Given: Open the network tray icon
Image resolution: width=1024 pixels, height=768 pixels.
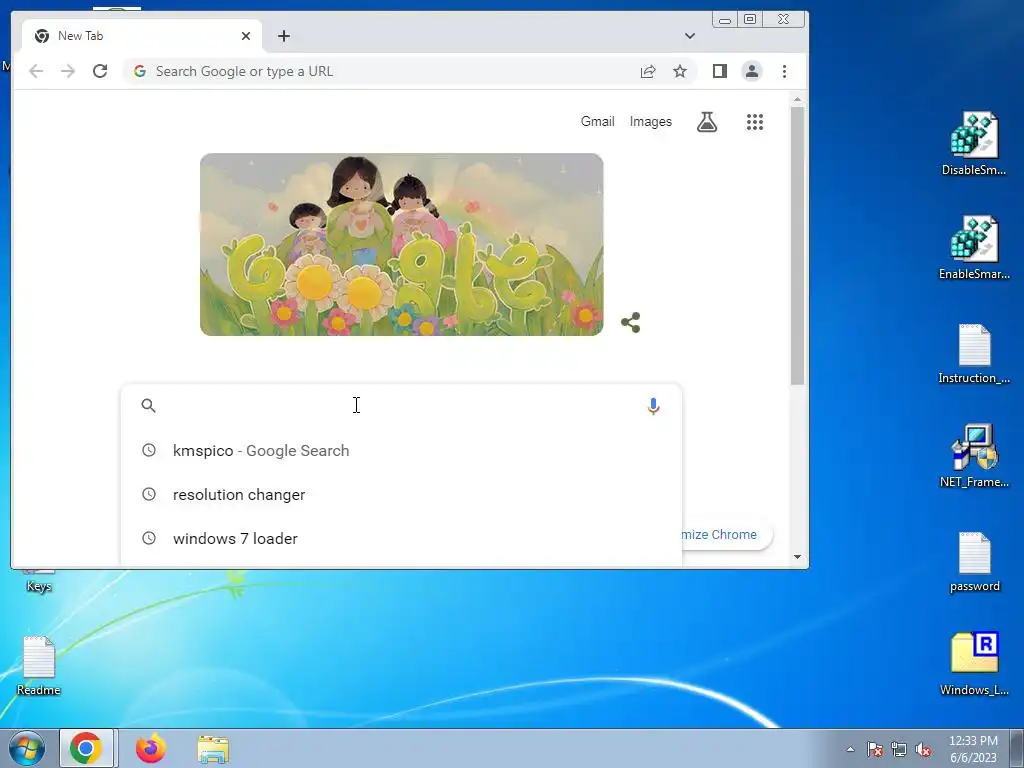Looking at the screenshot, I should pos(899,749).
